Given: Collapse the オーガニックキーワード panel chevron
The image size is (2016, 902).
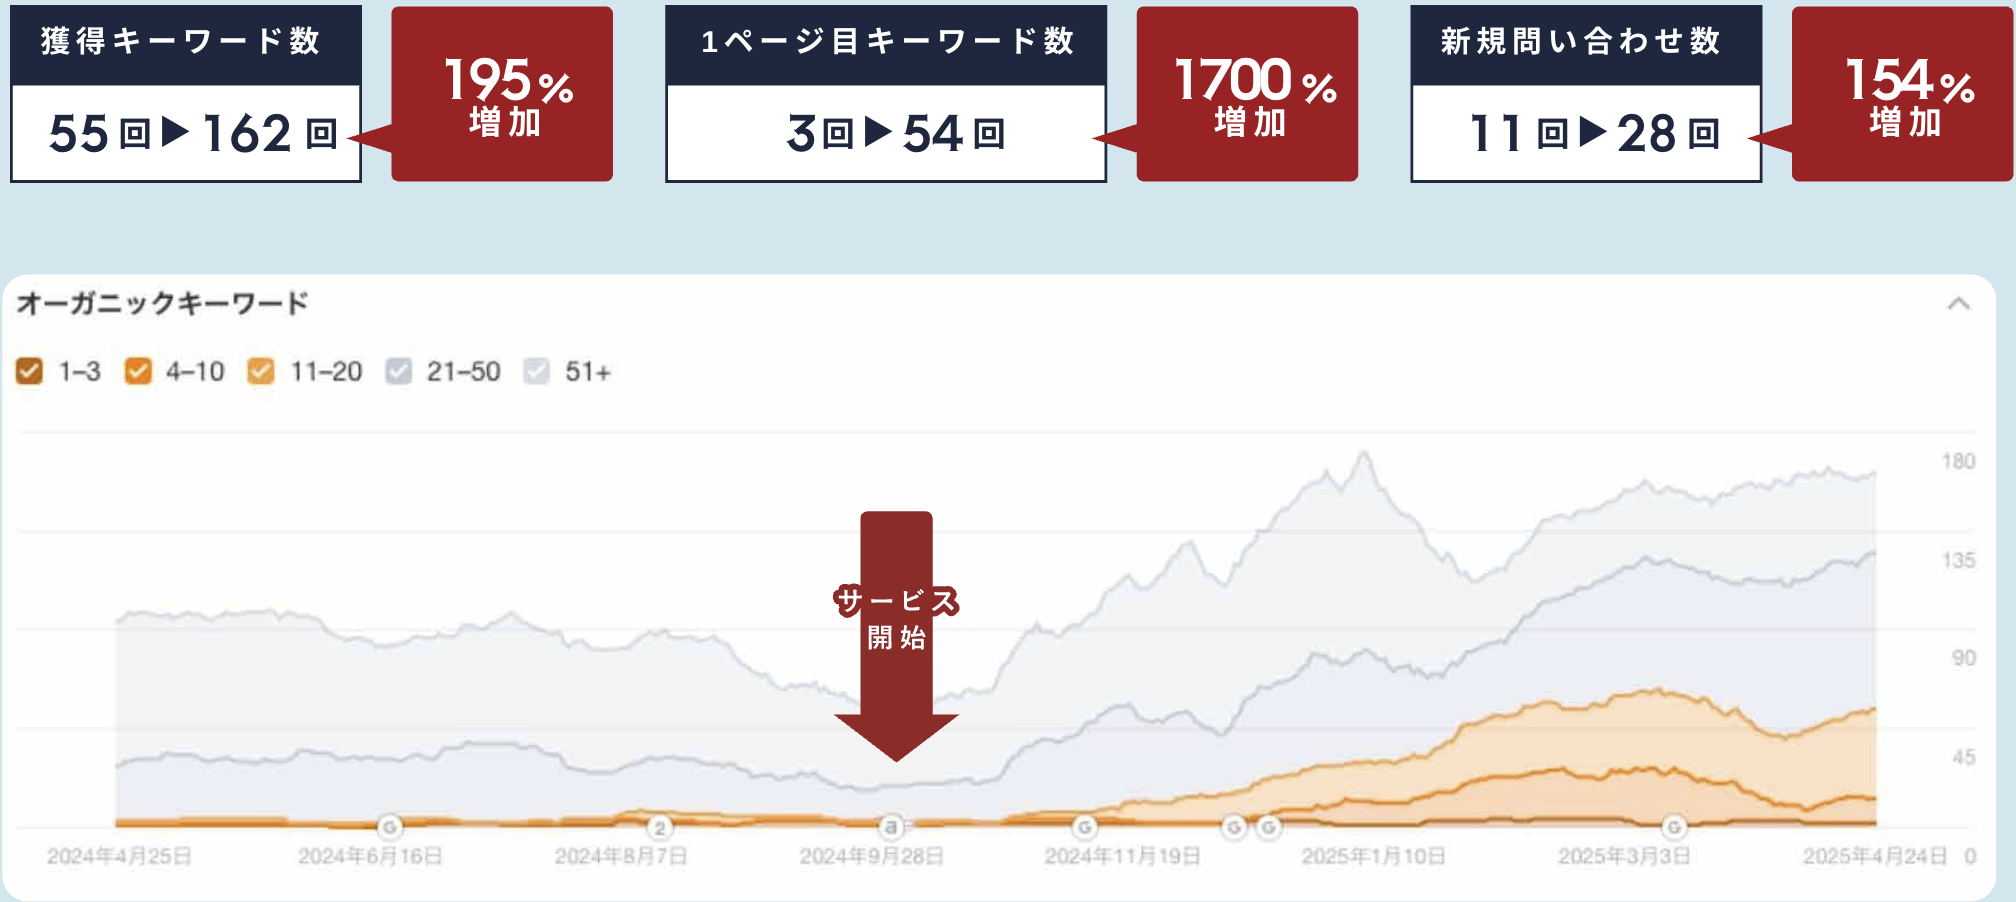Looking at the screenshot, I should click(1958, 304).
